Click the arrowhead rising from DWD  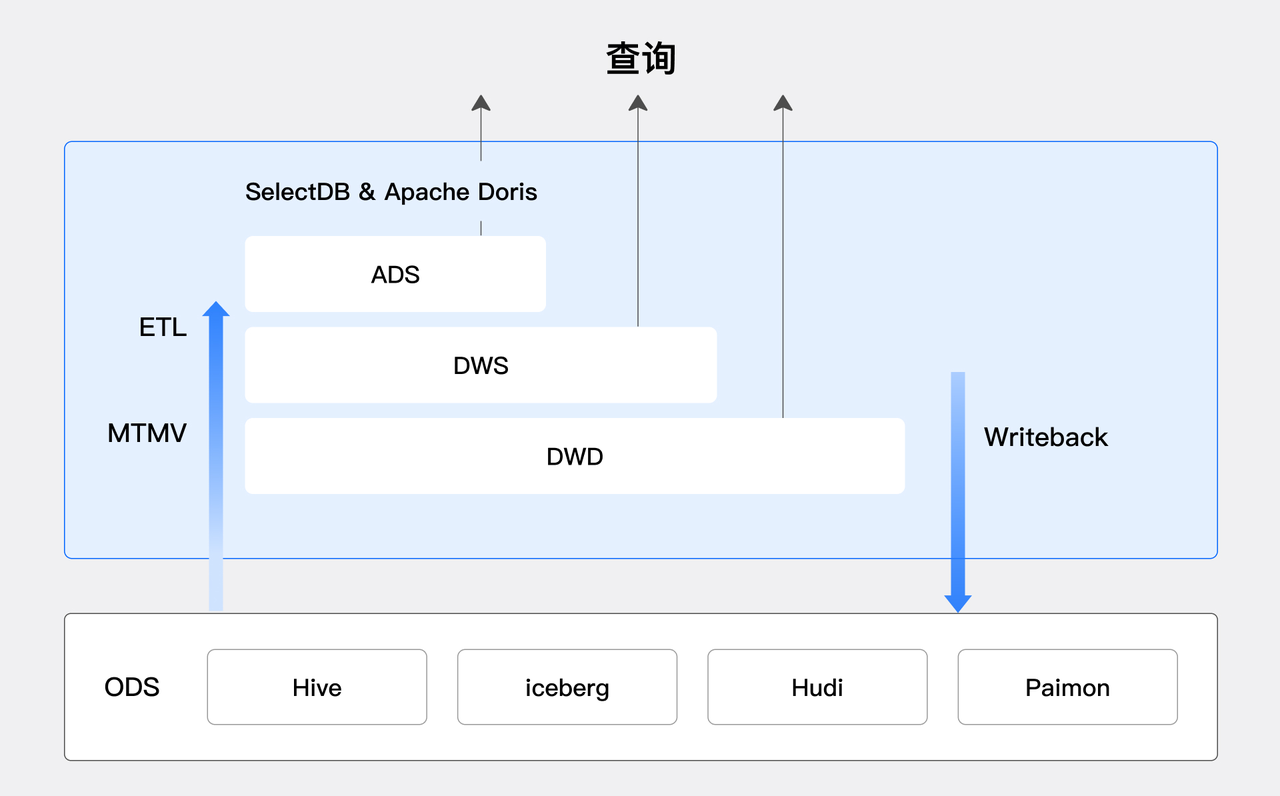783,102
